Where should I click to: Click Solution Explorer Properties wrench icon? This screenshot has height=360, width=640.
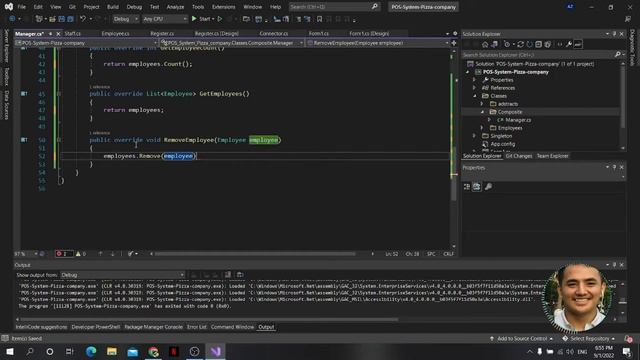point(569,44)
